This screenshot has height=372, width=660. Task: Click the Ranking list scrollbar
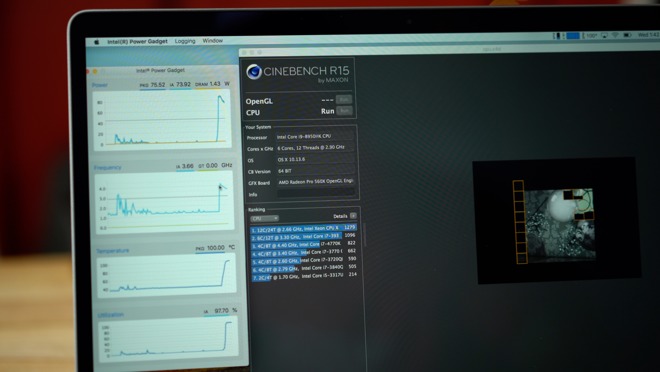(364, 234)
